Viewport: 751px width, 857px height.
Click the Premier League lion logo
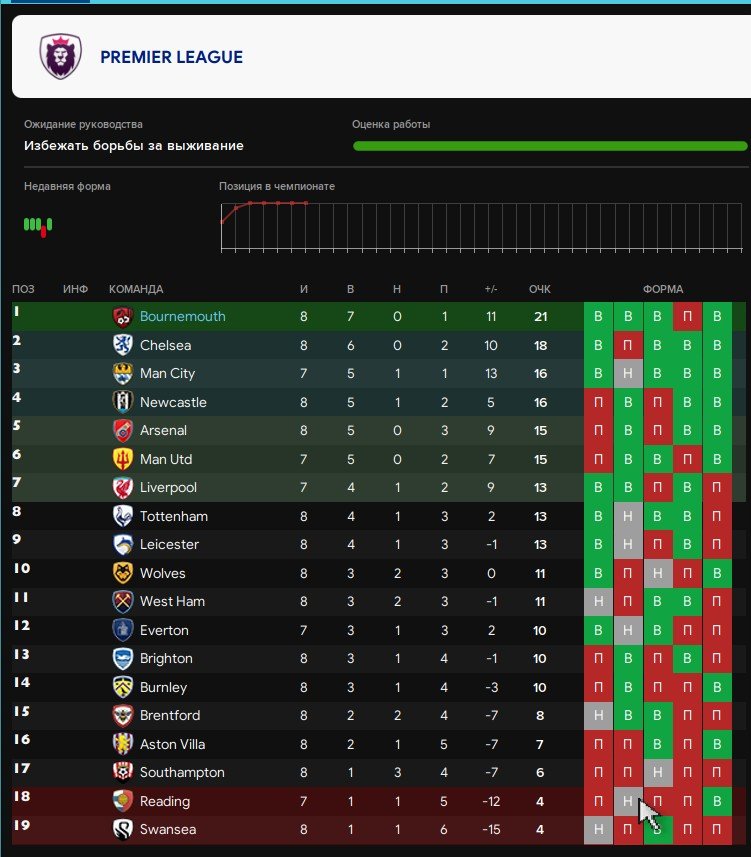[60, 57]
